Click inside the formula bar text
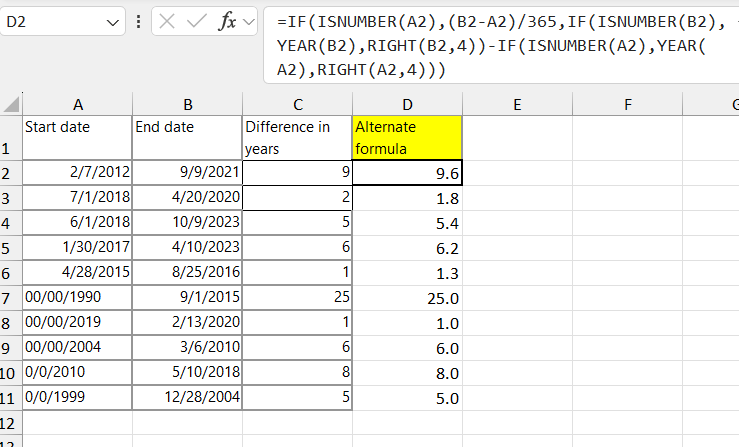The image size is (739, 447). (501, 45)
